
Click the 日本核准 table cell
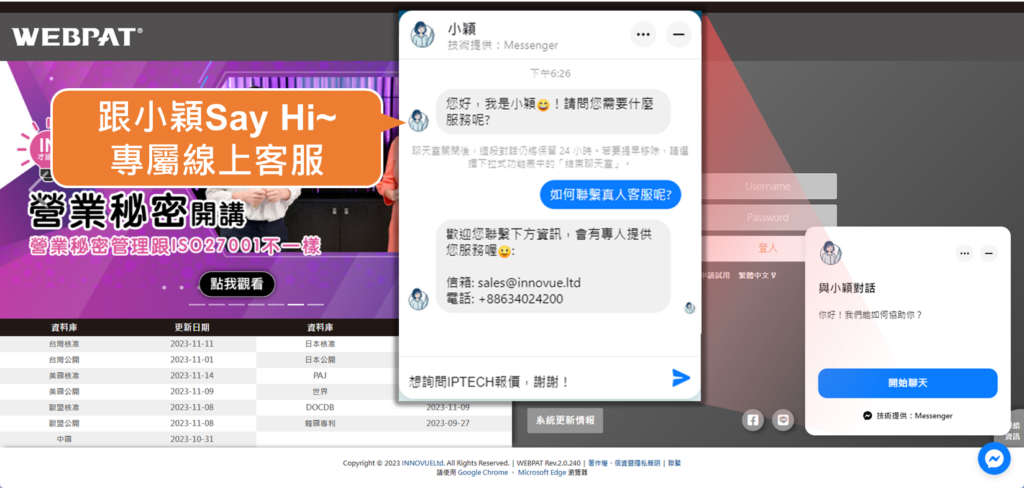click(x=320, y=344)
